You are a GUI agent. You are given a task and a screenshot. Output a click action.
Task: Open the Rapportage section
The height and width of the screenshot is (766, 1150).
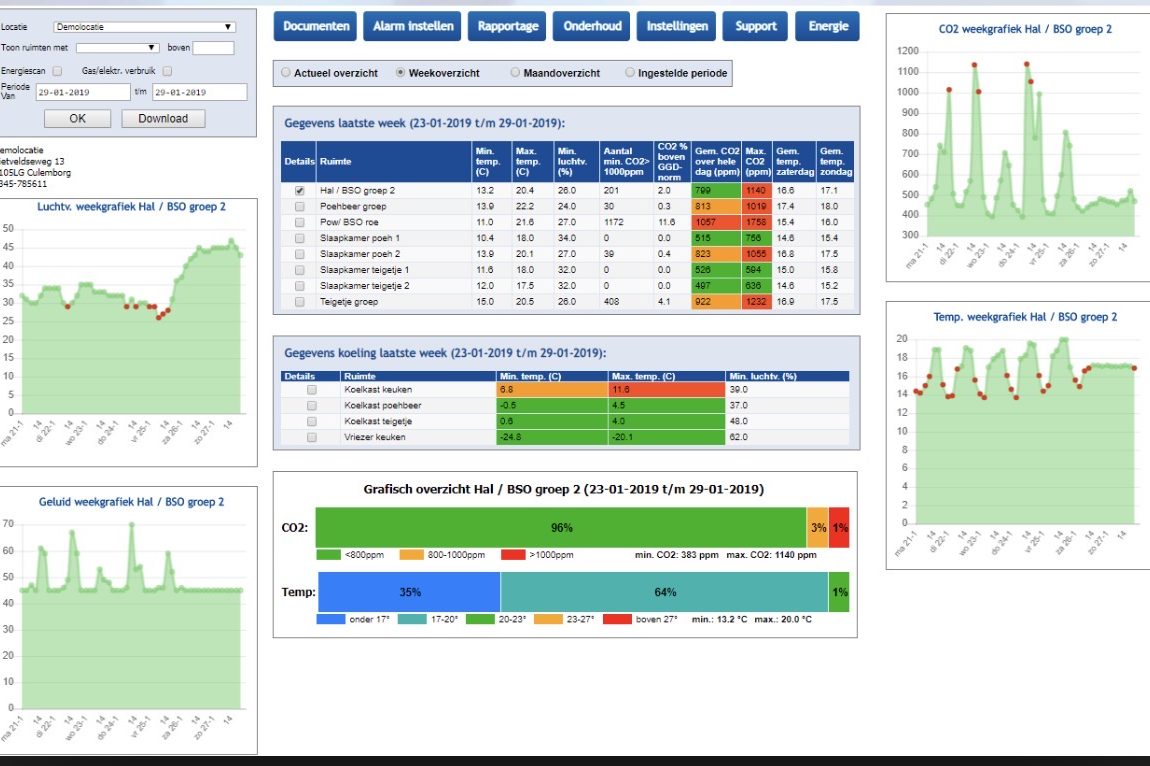coord(506,27)
